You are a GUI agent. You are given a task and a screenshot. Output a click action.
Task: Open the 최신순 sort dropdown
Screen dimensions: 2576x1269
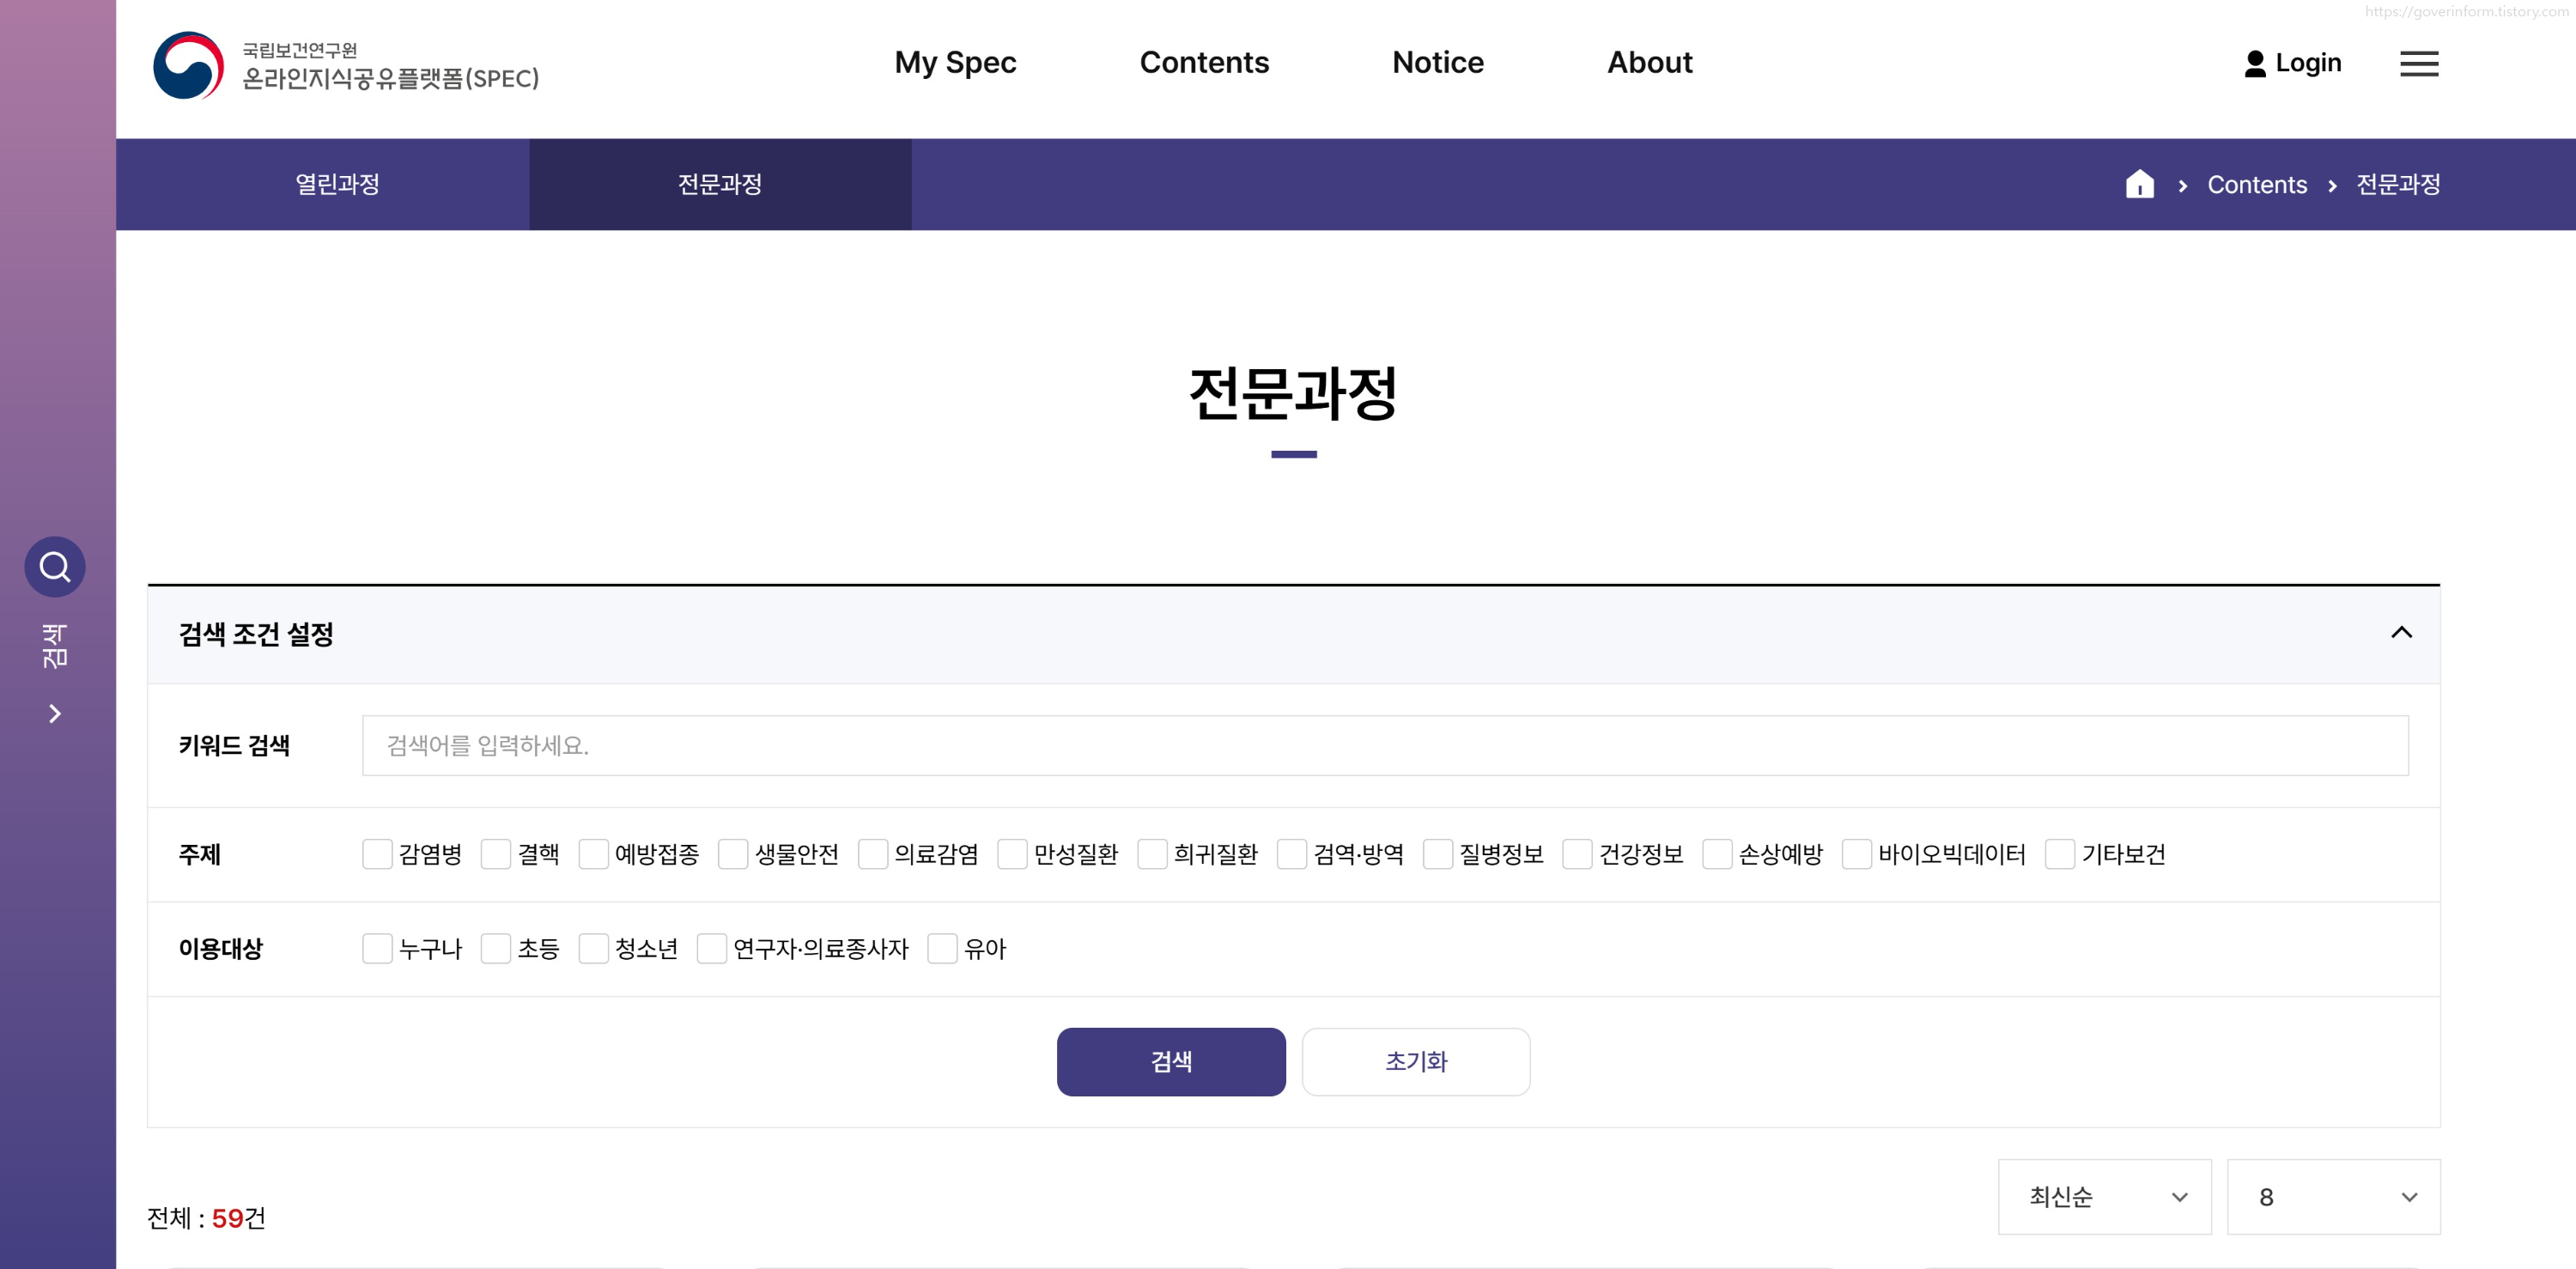pos(2104,1197)
